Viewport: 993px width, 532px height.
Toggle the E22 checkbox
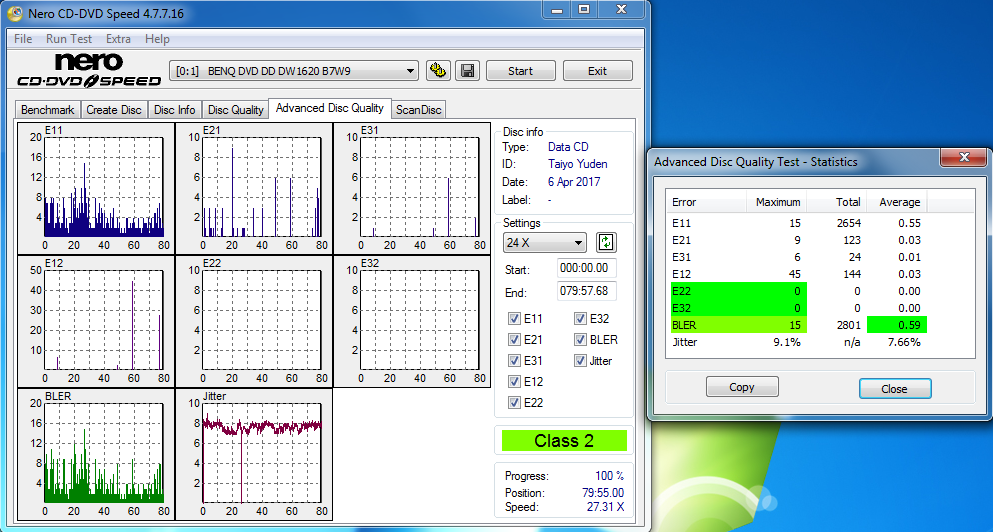click(514, 403)
